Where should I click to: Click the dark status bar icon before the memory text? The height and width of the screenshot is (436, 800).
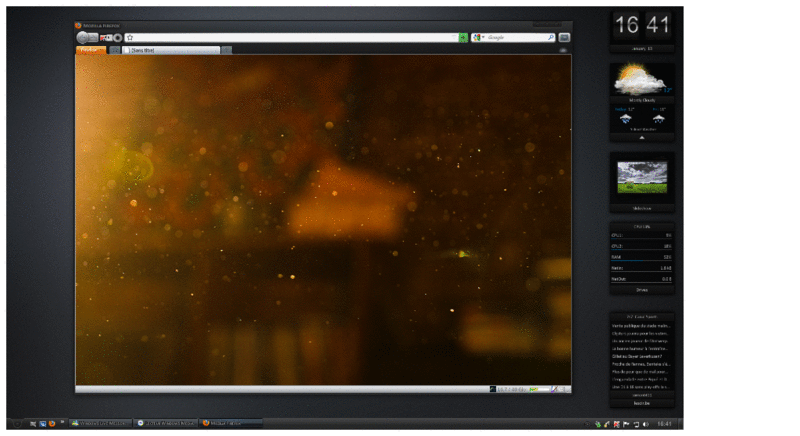(492, 390)
